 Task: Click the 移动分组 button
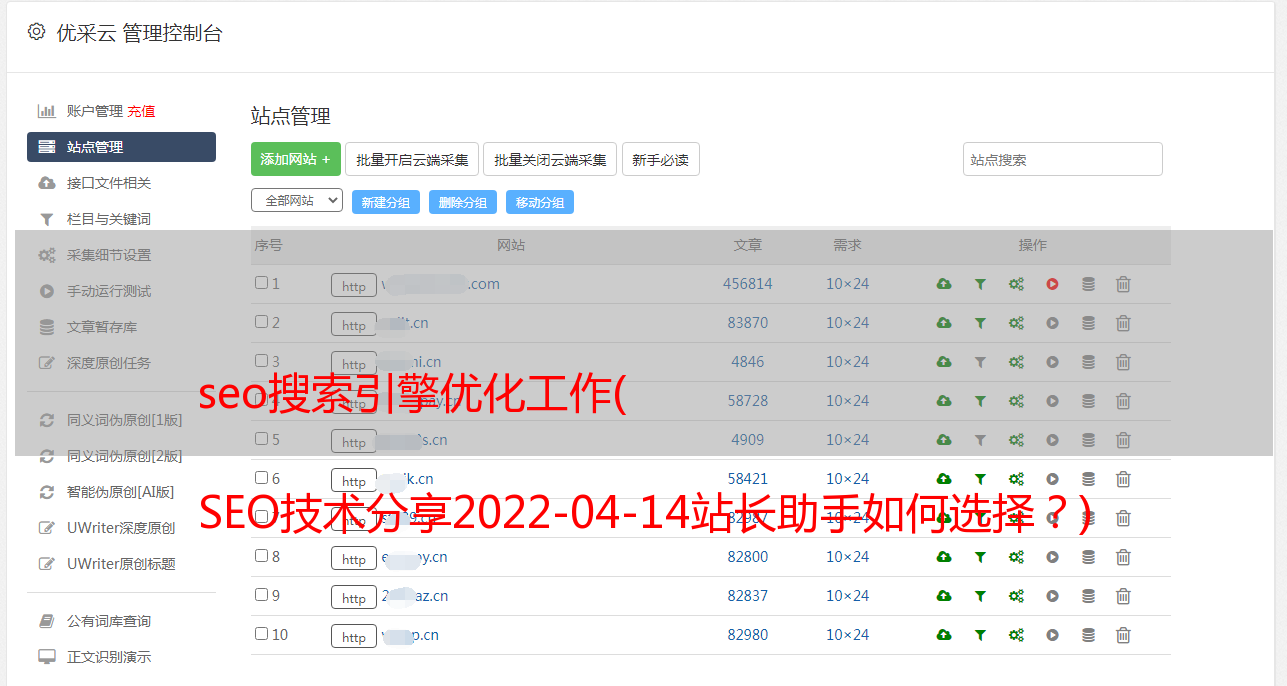click(x=540, y=202)
